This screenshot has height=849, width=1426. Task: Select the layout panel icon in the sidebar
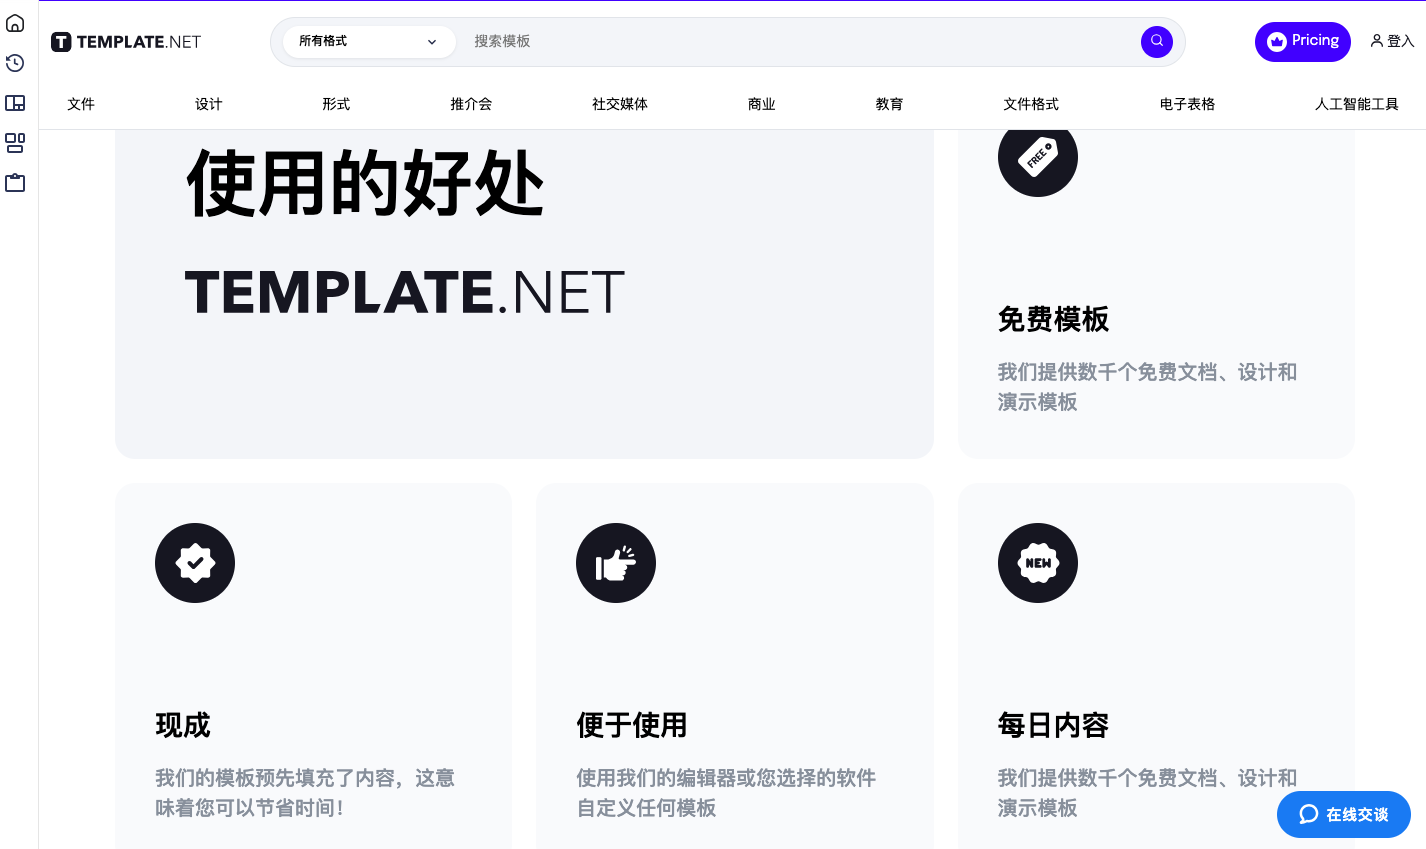(x=15, y=103)
